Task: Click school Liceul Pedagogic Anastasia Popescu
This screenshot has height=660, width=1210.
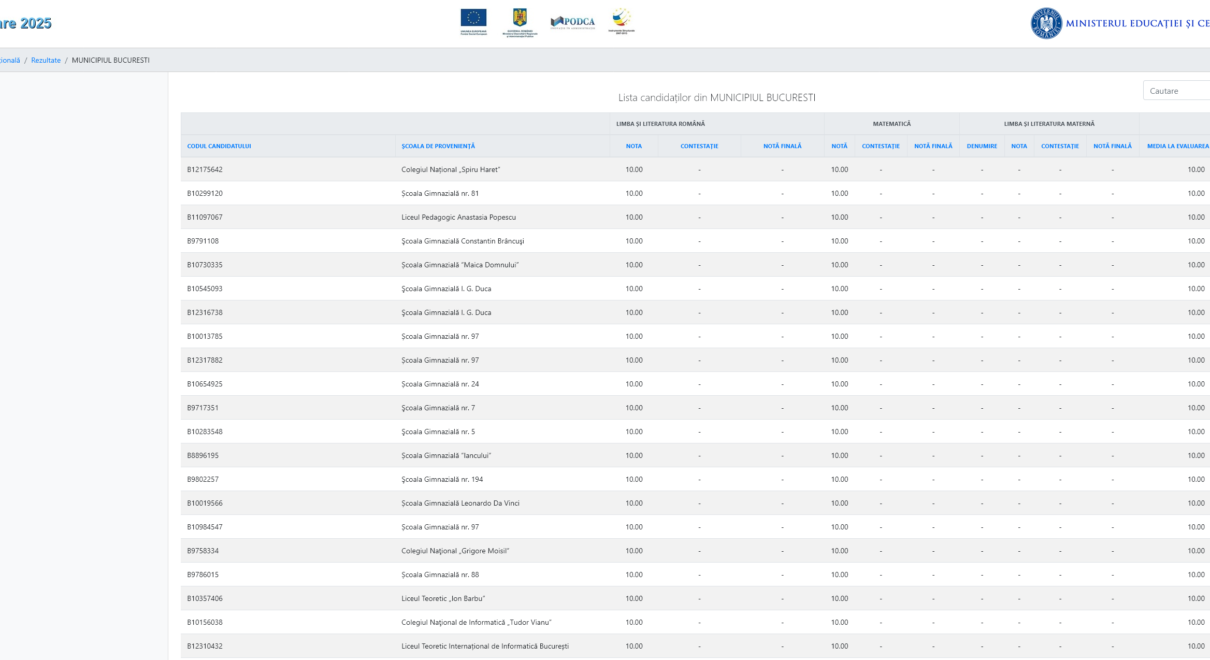Action: [x=459, y=217]
